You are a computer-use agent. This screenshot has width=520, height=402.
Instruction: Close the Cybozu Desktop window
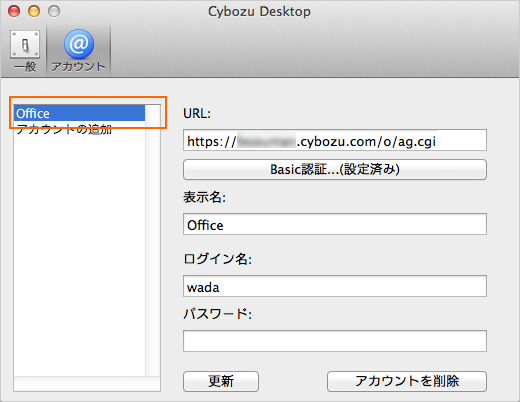pyautogui.click(x=14, y=11)
